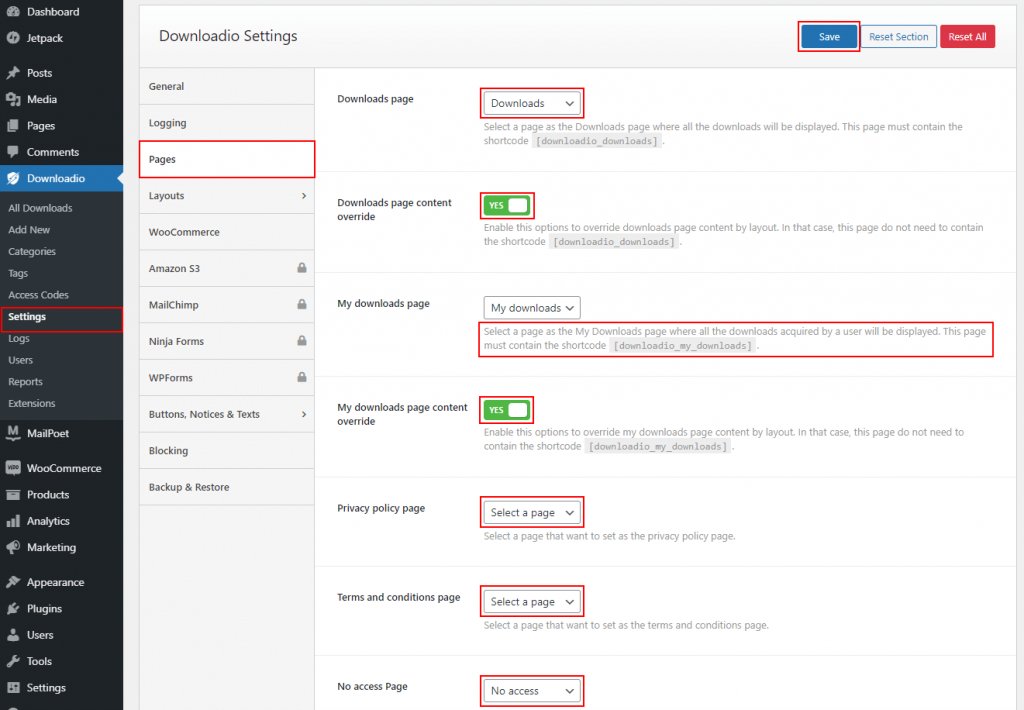Open the Ninja Forms settings tab

click(x=227, y=342)
